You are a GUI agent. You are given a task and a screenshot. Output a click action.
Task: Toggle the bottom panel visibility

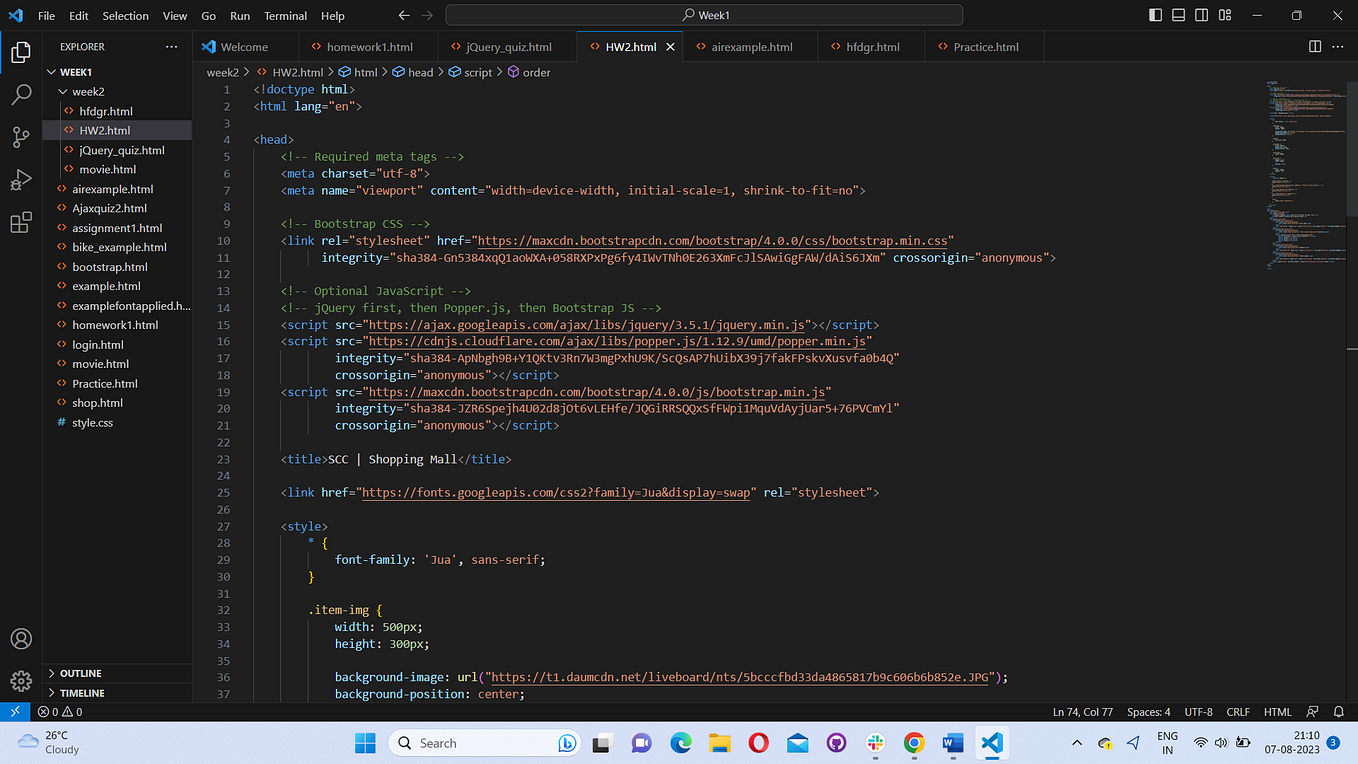point(1177,15)
